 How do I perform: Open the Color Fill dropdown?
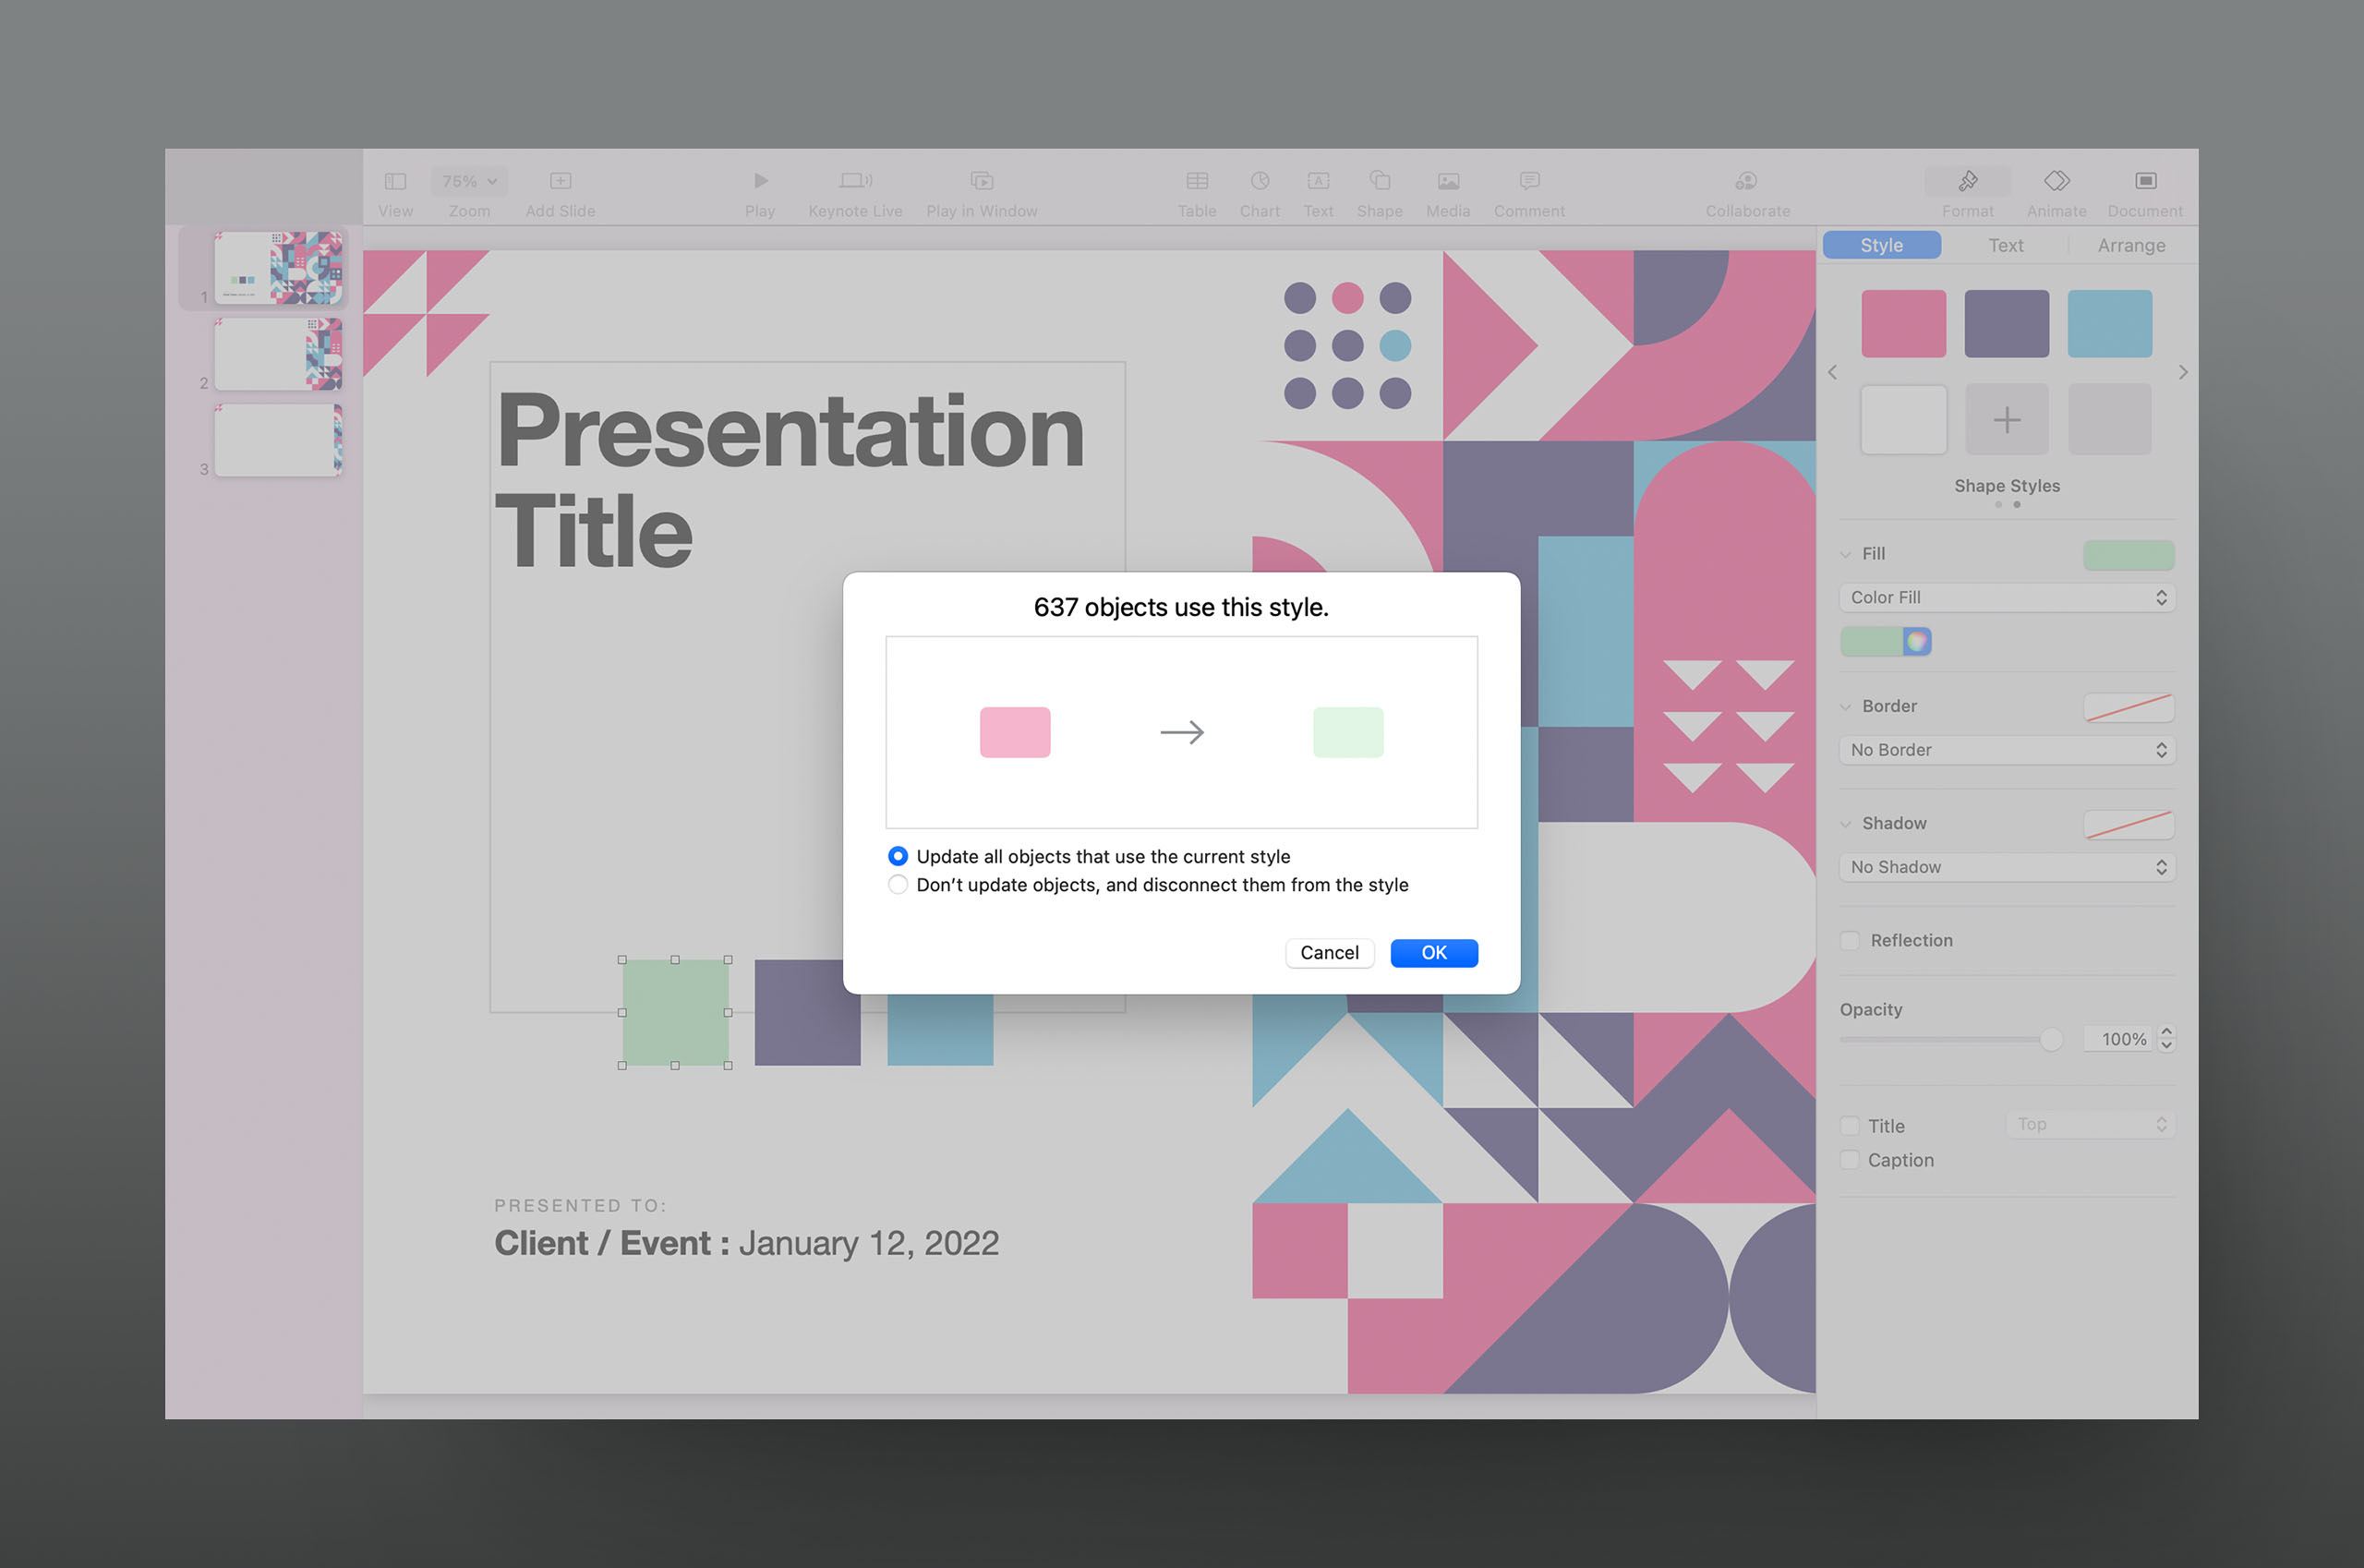(2006, 598)
